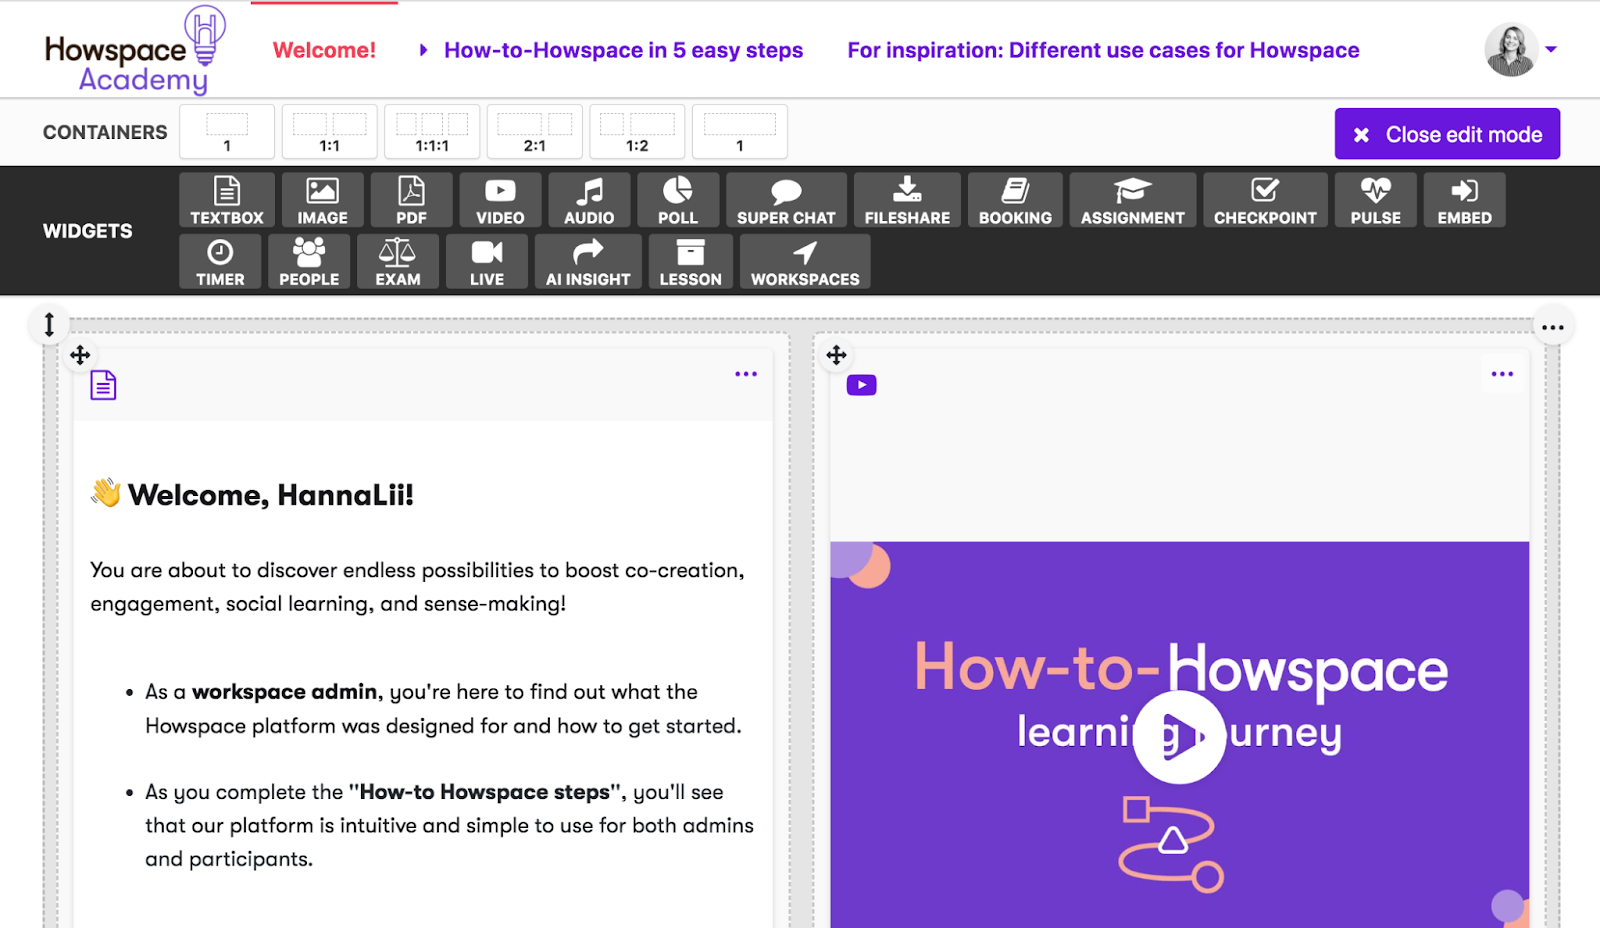Viewport: 1600px width, 928px height.
Task: Add a Poll widget
Action: pyautogui.click(x=678, y=200)
